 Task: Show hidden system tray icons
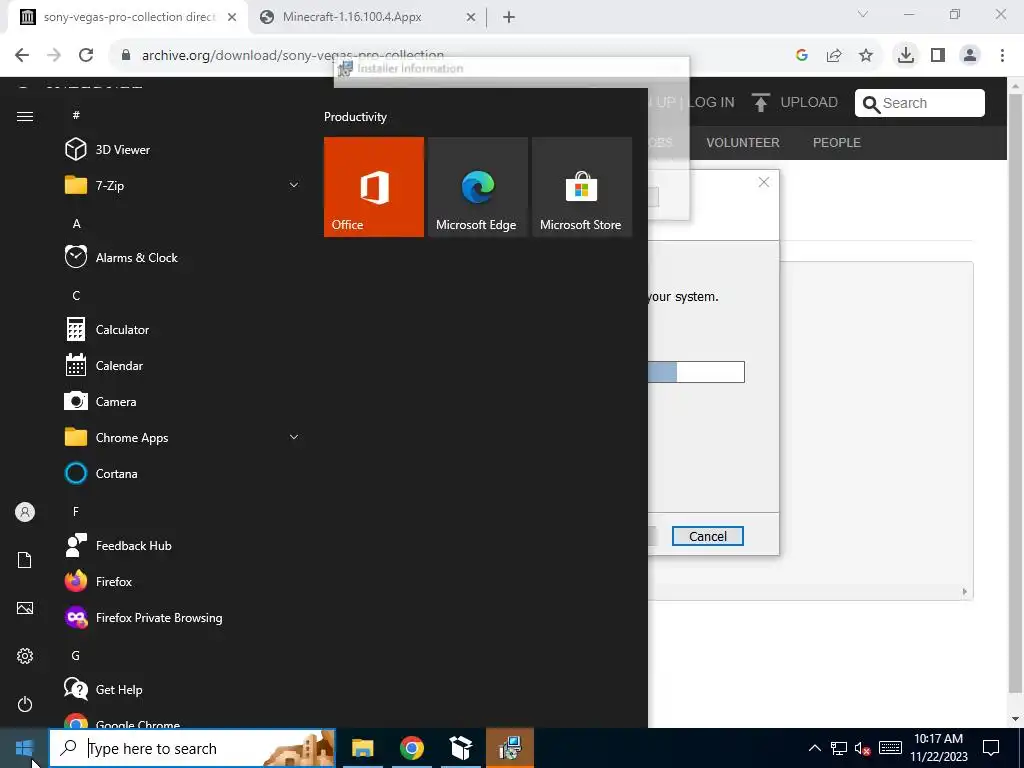click(x=814, y=748)
